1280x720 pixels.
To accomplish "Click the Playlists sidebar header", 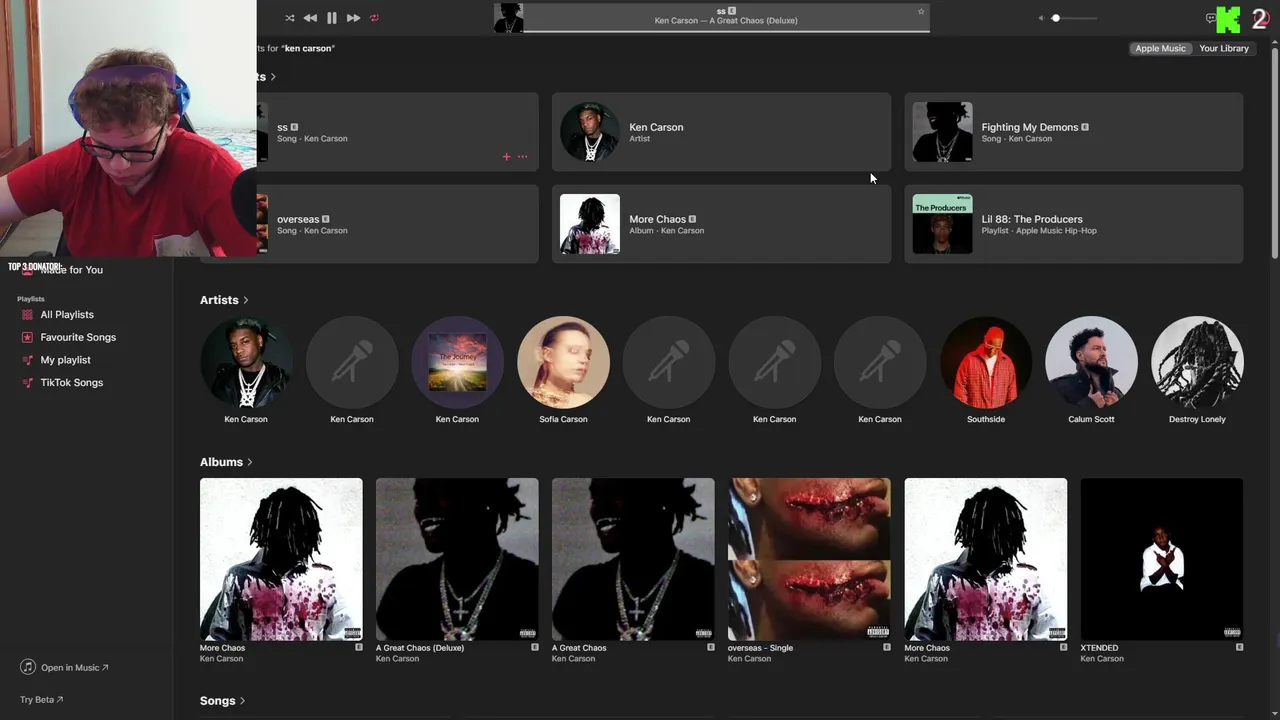I will coord(31,299).
